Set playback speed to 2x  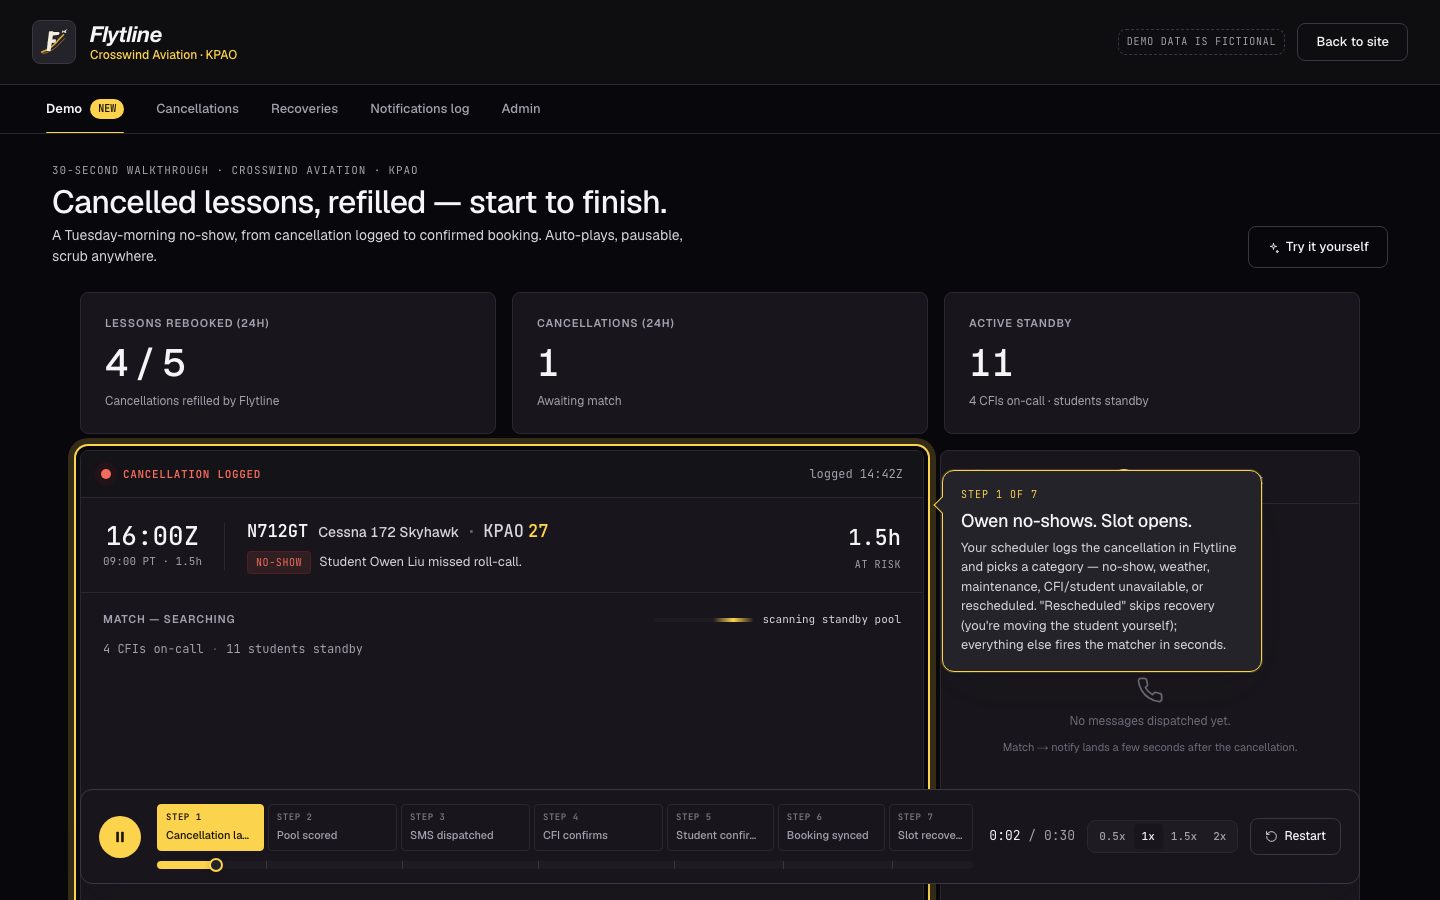[x=1220, y=836]
